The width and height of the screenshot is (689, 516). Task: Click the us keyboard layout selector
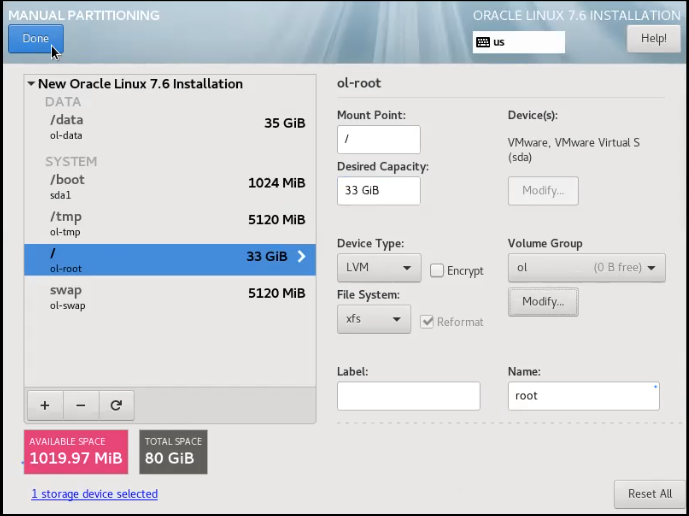click(519, 42)
